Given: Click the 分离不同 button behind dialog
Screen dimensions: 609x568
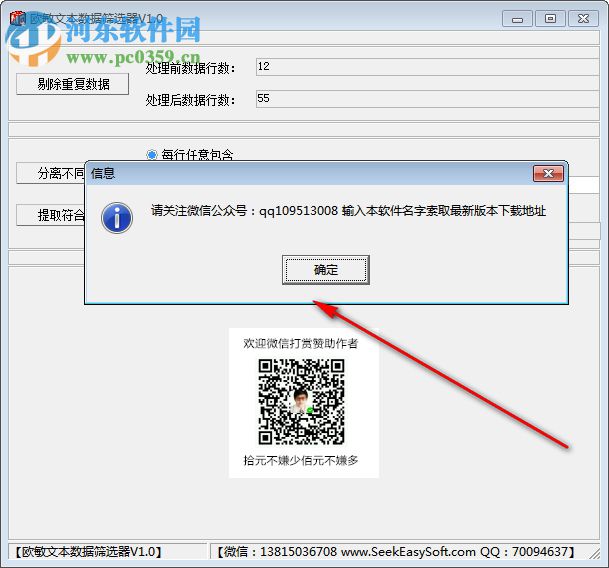Looking at the screenshot, I should [x=50, y=173].
